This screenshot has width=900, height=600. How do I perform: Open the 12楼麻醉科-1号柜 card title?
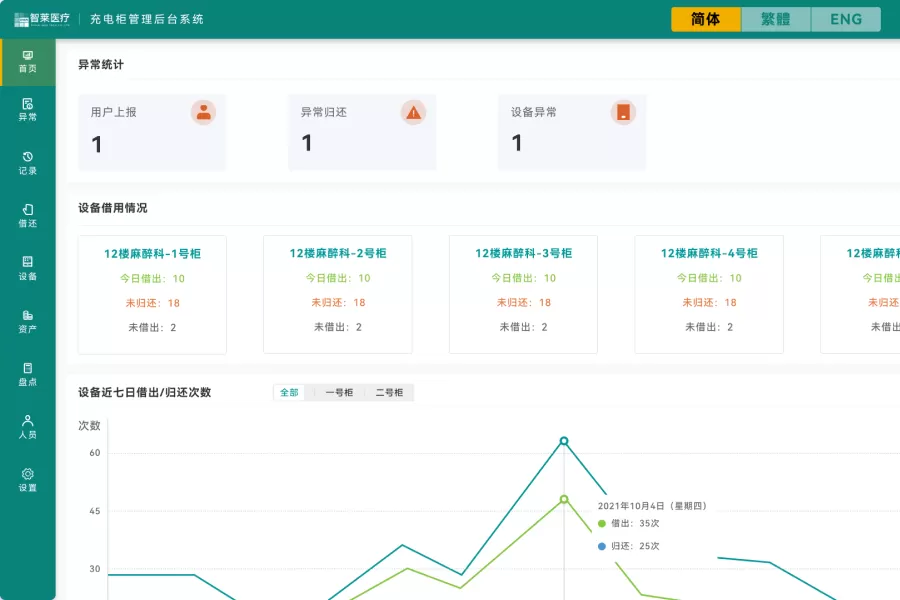(152, 254)
